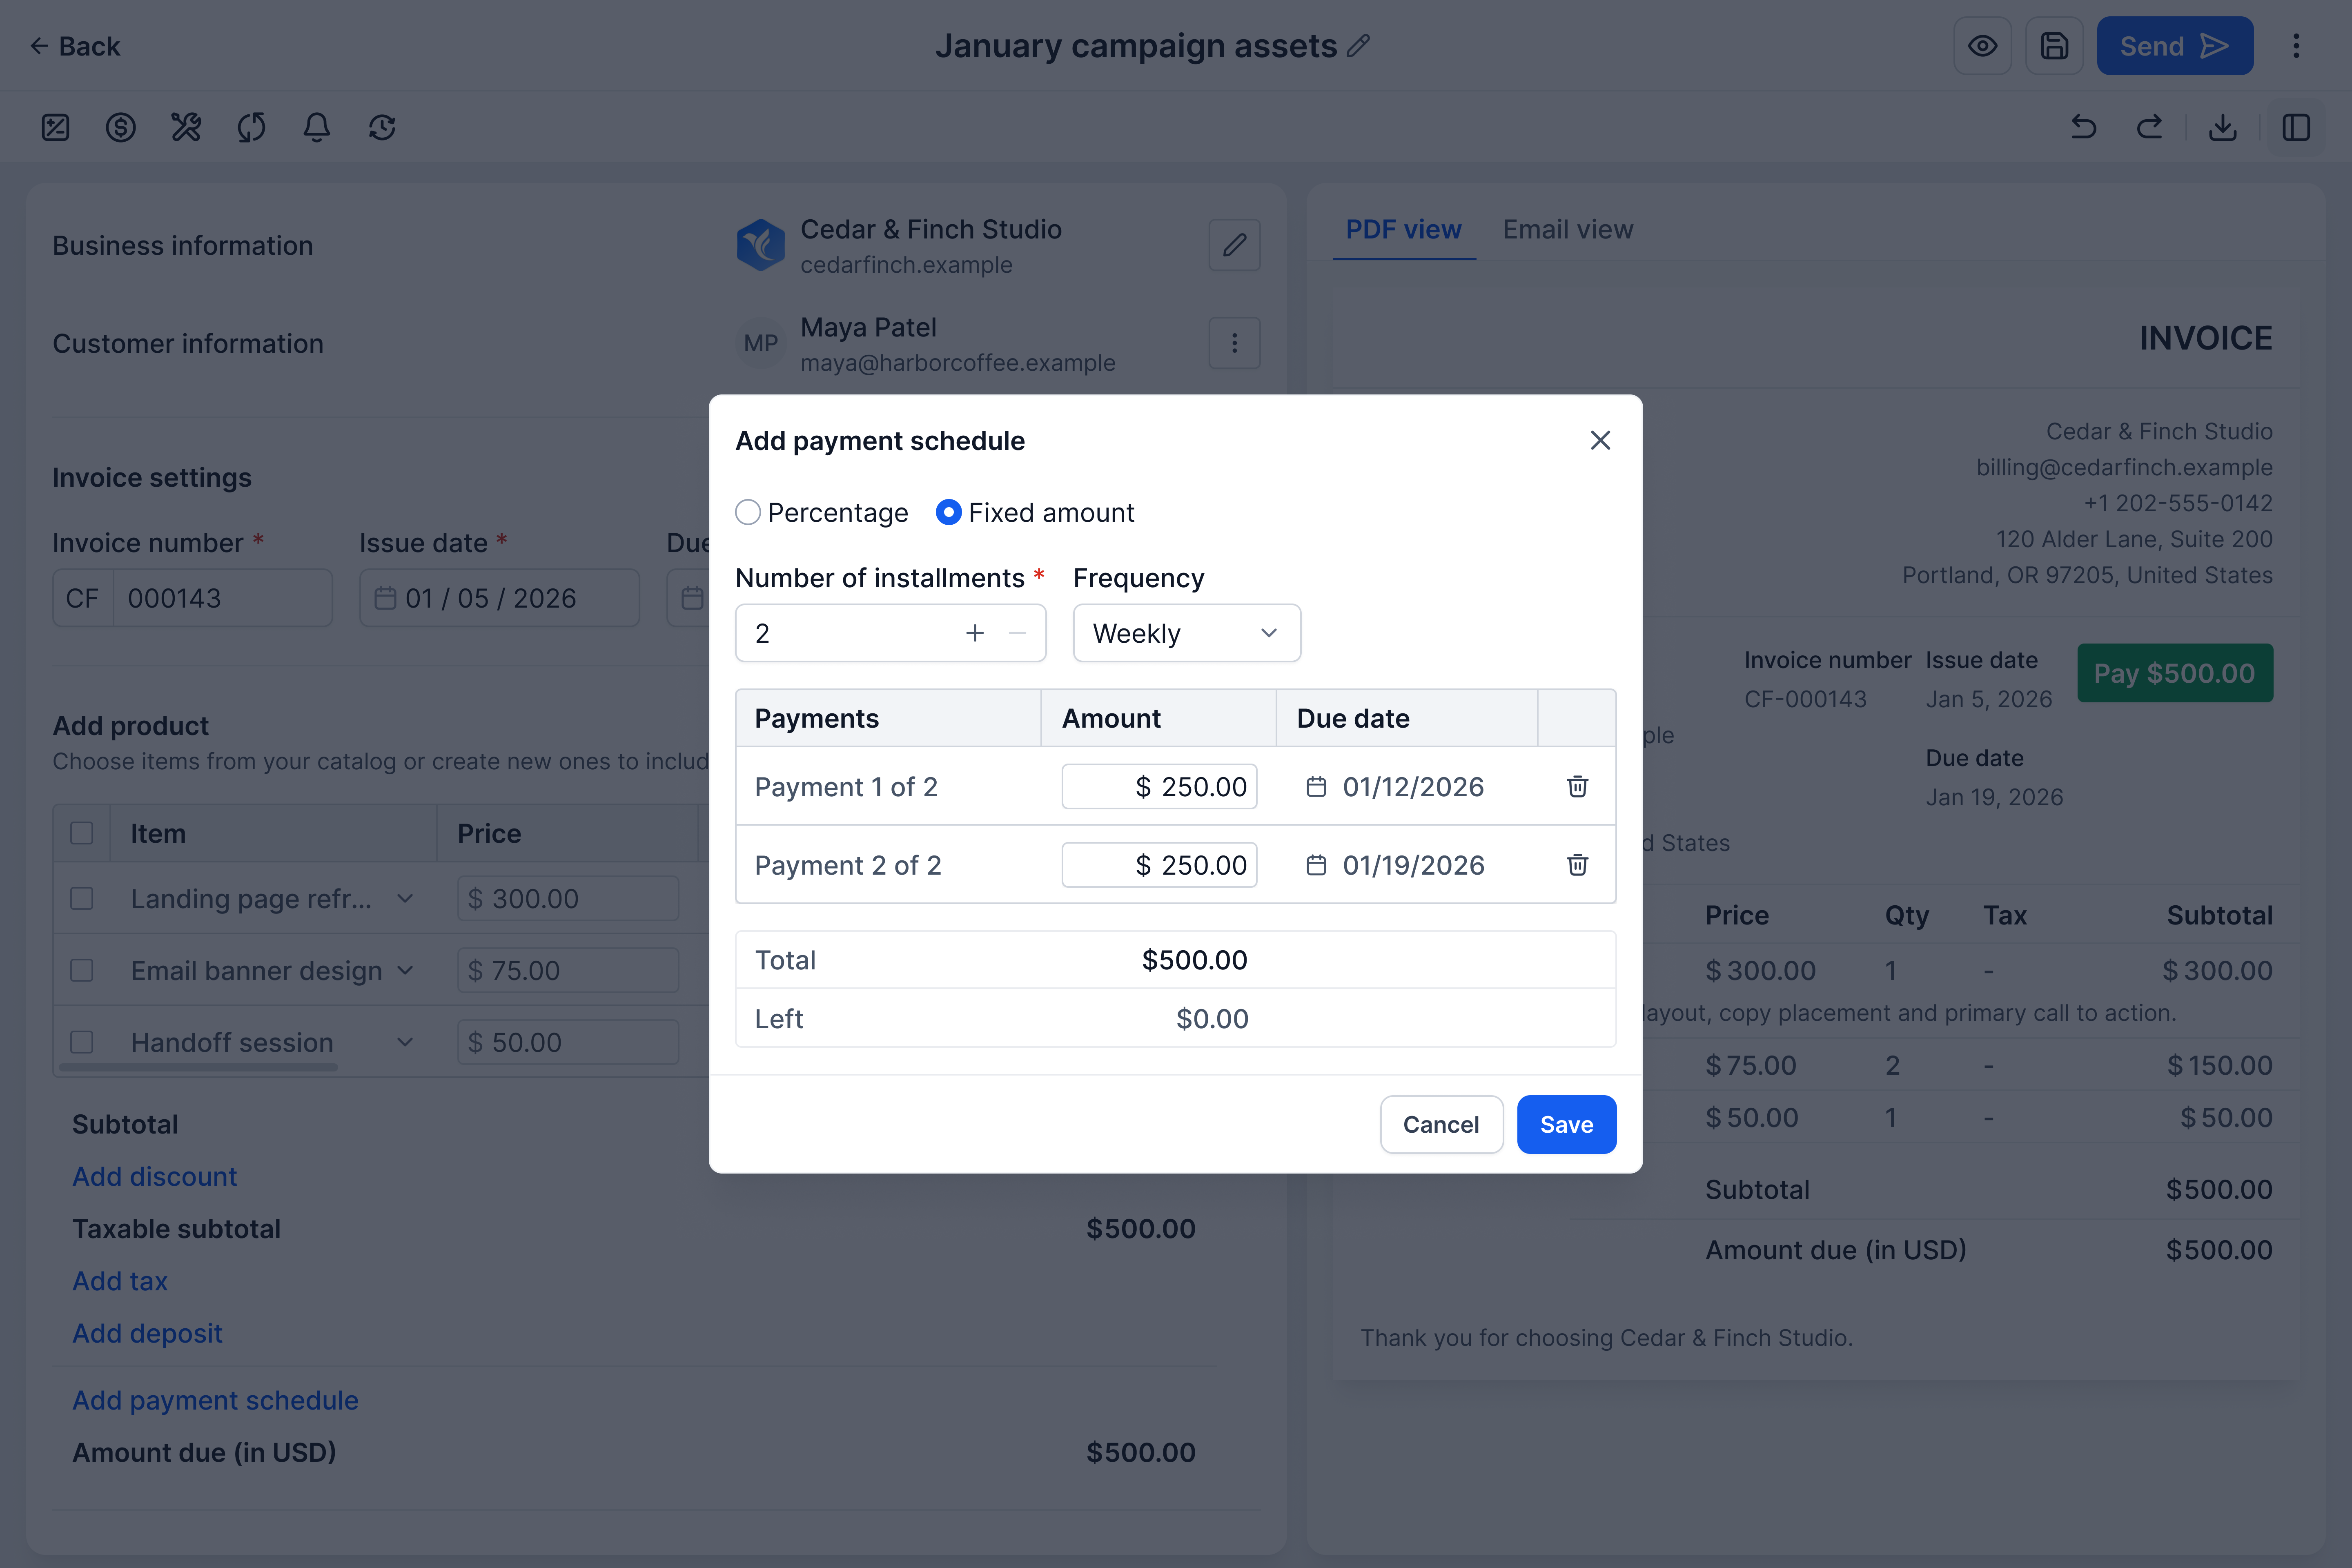2352x1568 pixels.
Task: Open the history clock icon
Action: (x=382, y=127)
